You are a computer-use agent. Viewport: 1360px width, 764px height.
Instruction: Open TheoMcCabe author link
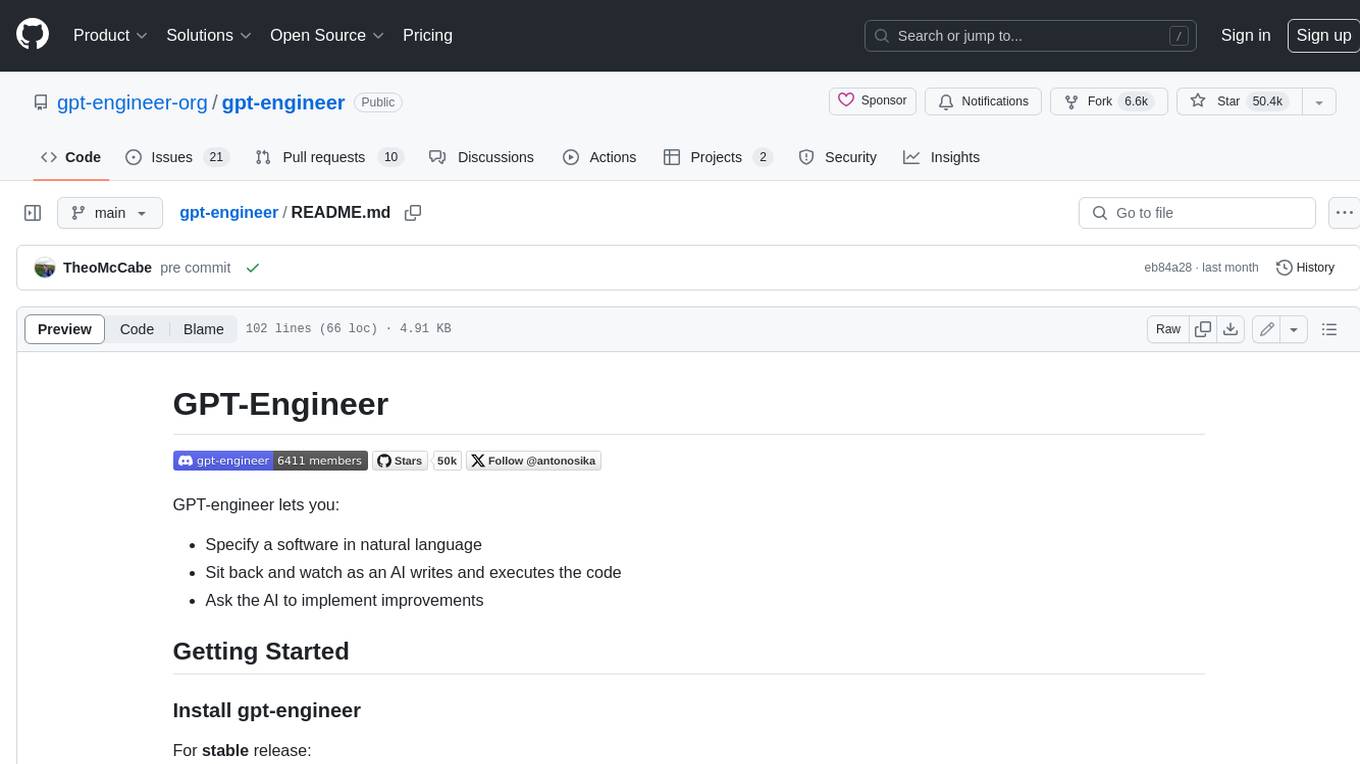[x=107, y=268]
